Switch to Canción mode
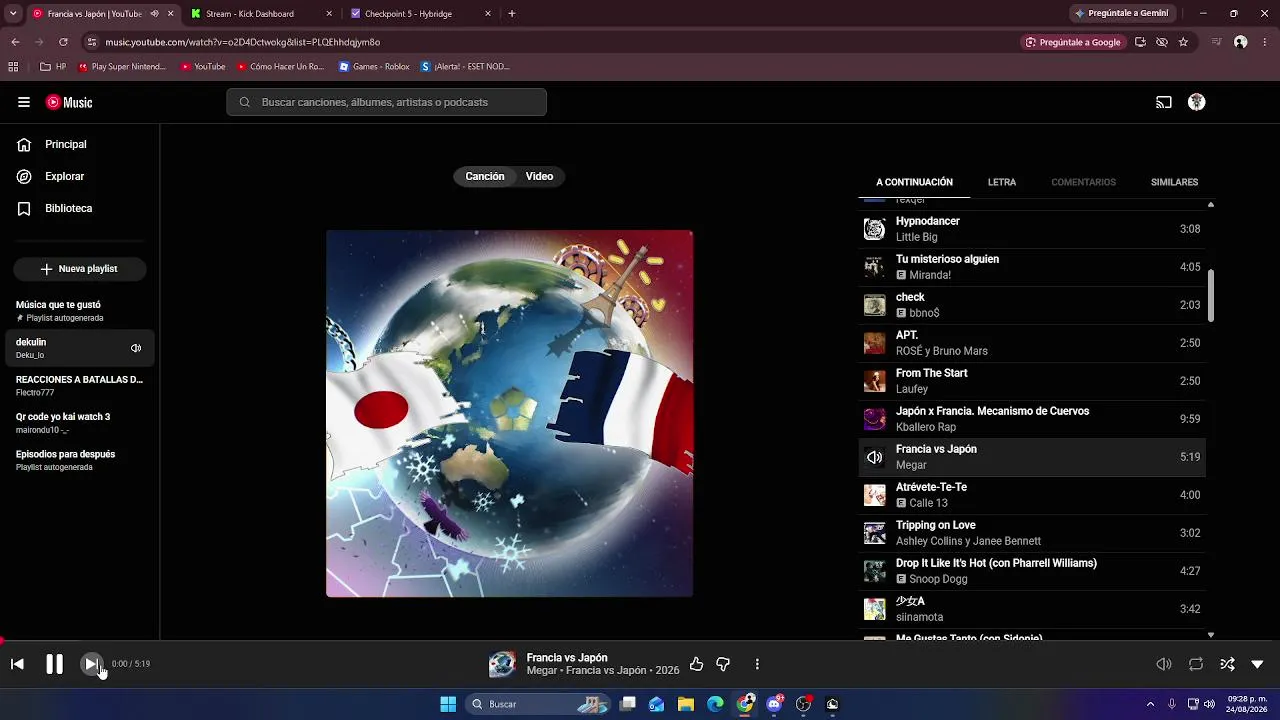1280x720 pixels. pyautogui.click(x=485, y=176)
